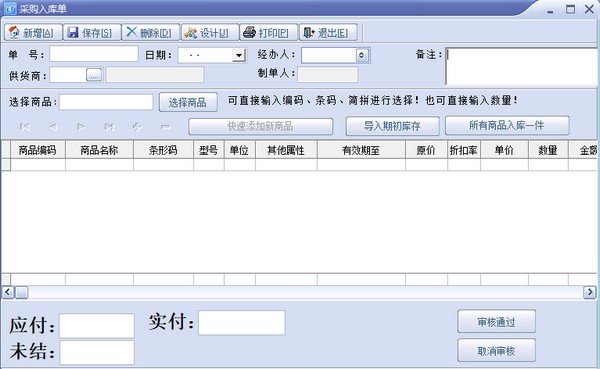The width and height of the screenshot is (600, 369).
Task: Click the 选择商品 text input
Action: (106, 102)
